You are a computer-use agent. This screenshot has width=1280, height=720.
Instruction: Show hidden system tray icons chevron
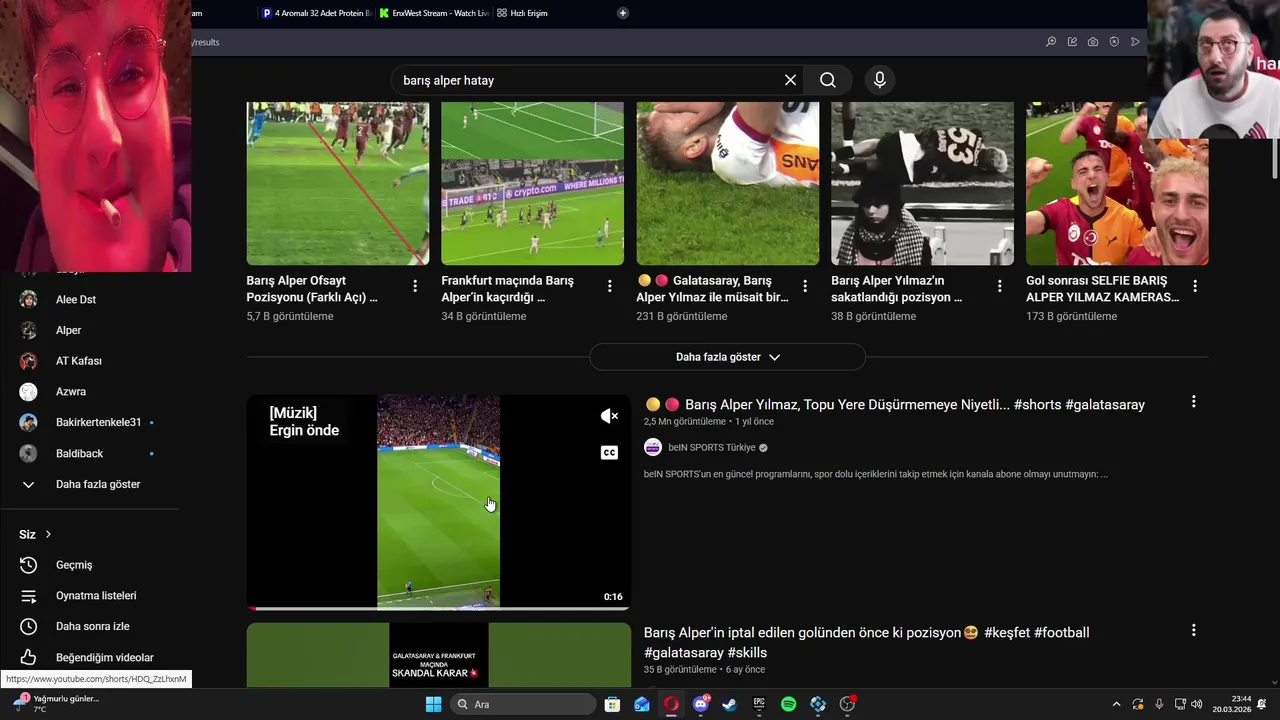(x=1116, y=704)
